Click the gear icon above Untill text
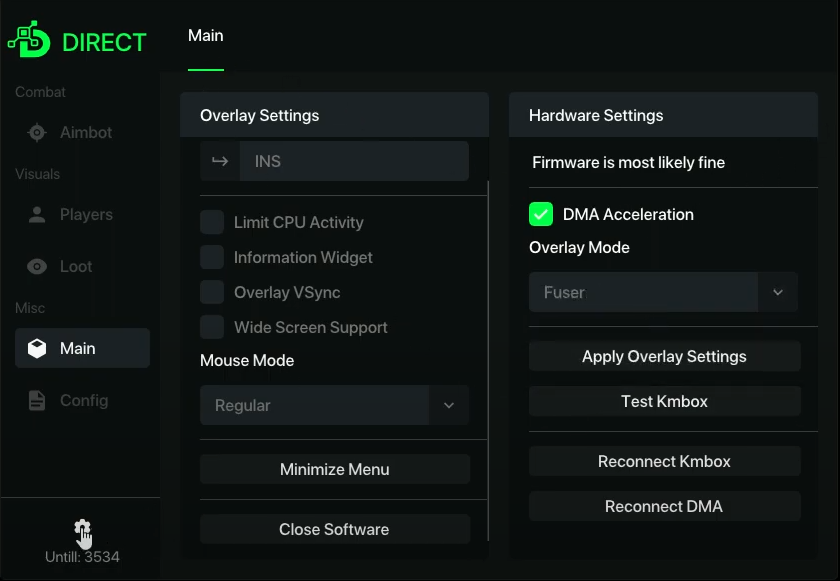Viewport: 840px width, 581px height. point(82,527)
